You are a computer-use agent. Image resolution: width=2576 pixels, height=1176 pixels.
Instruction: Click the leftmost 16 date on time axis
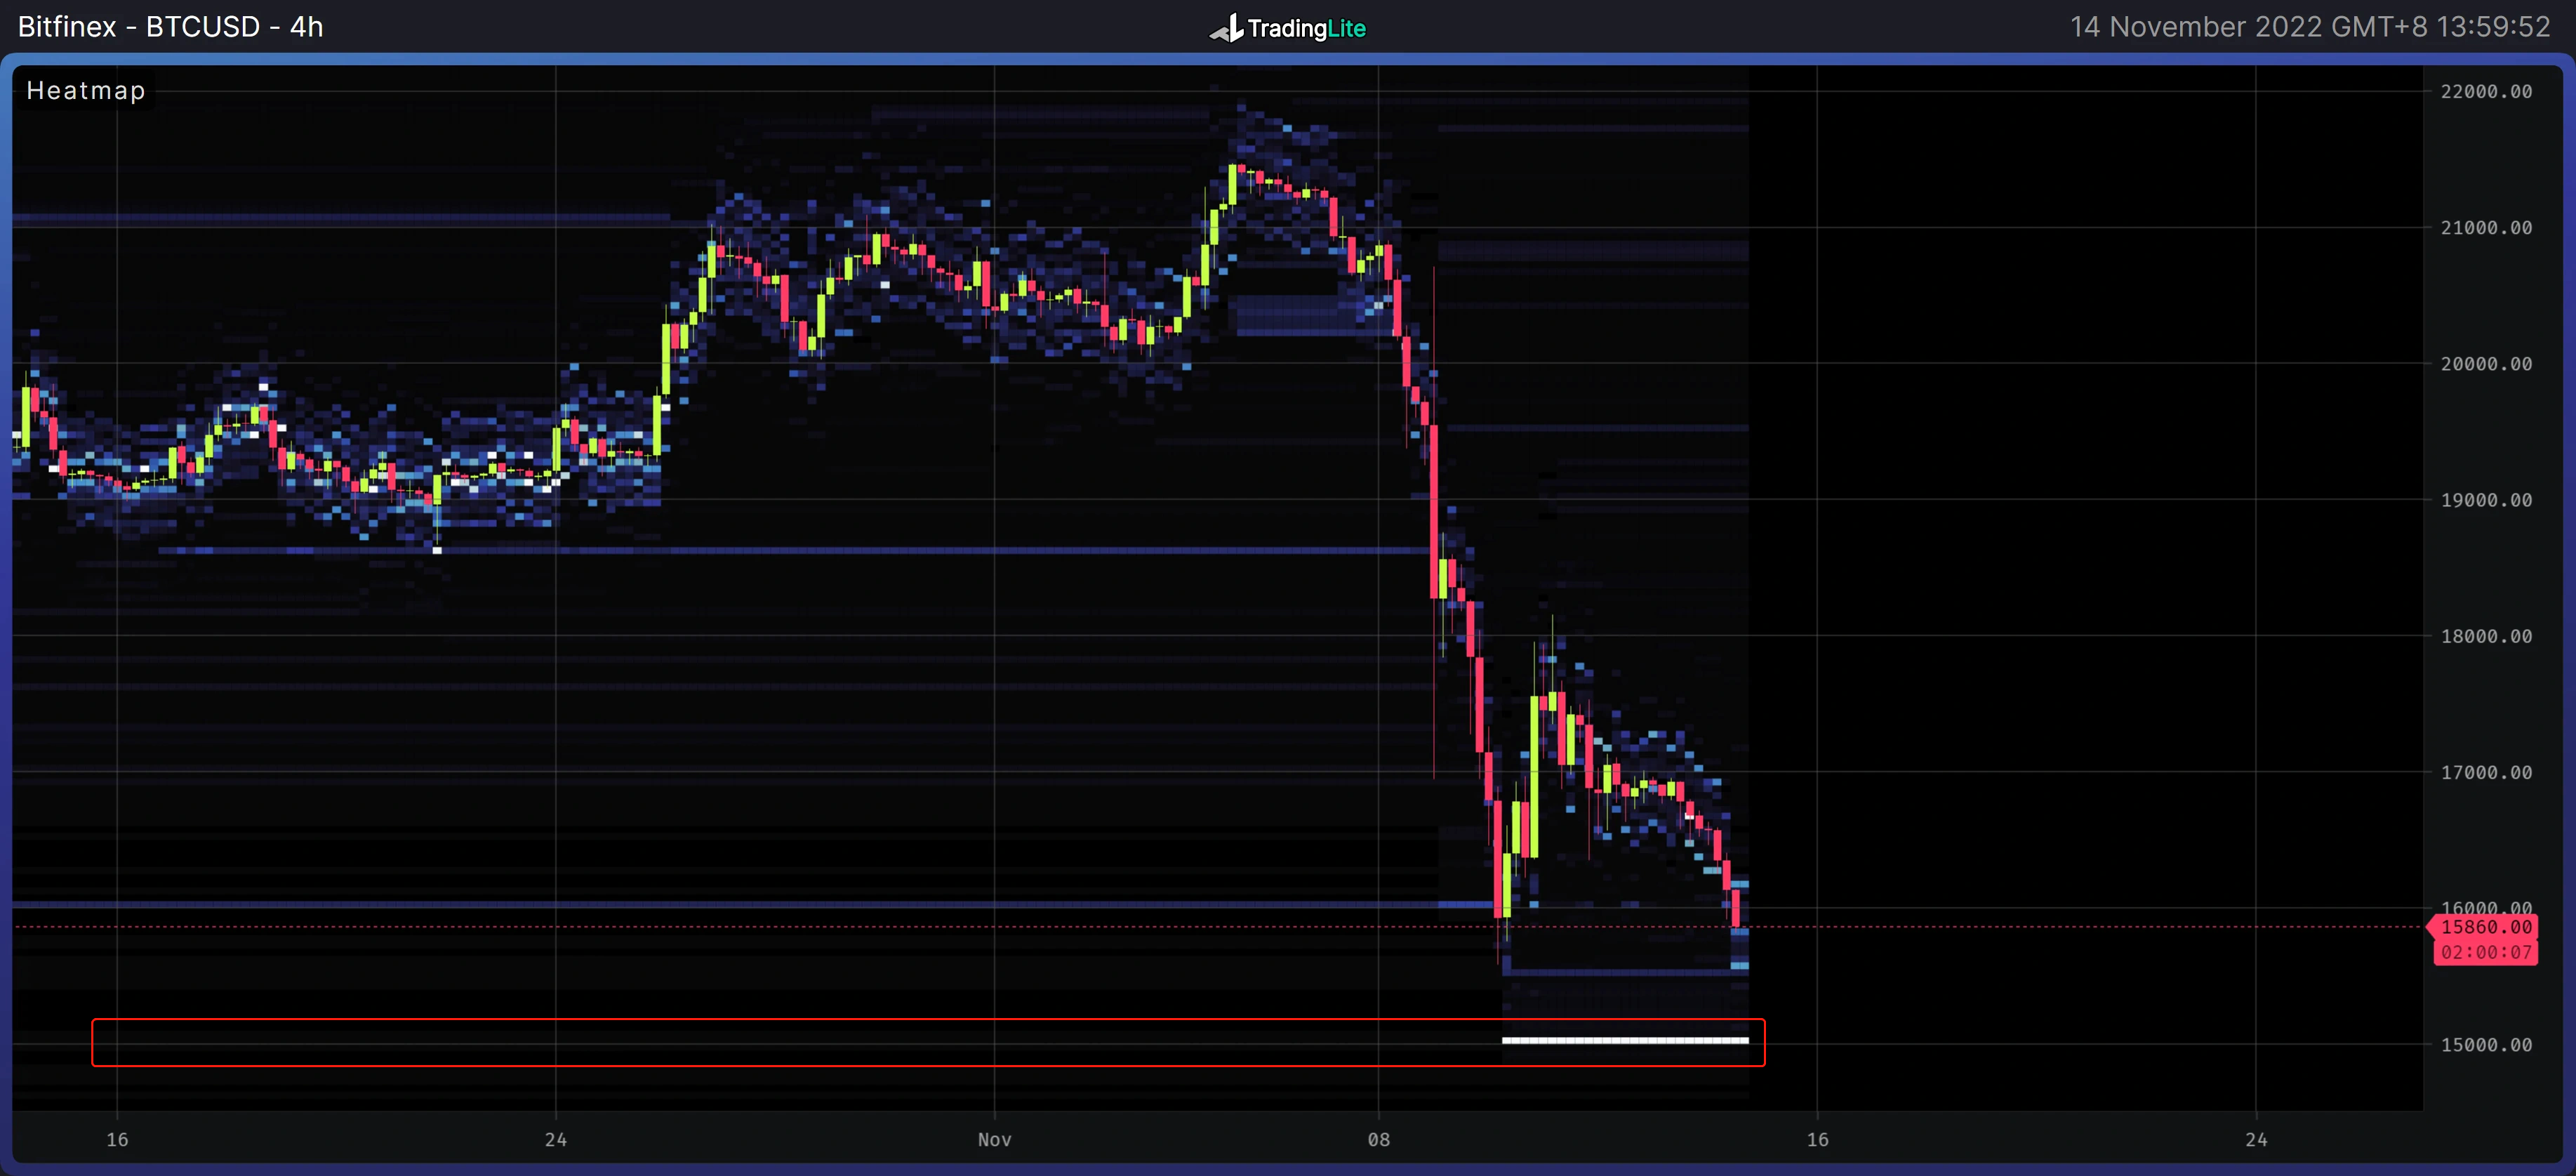pos(117,1140)
